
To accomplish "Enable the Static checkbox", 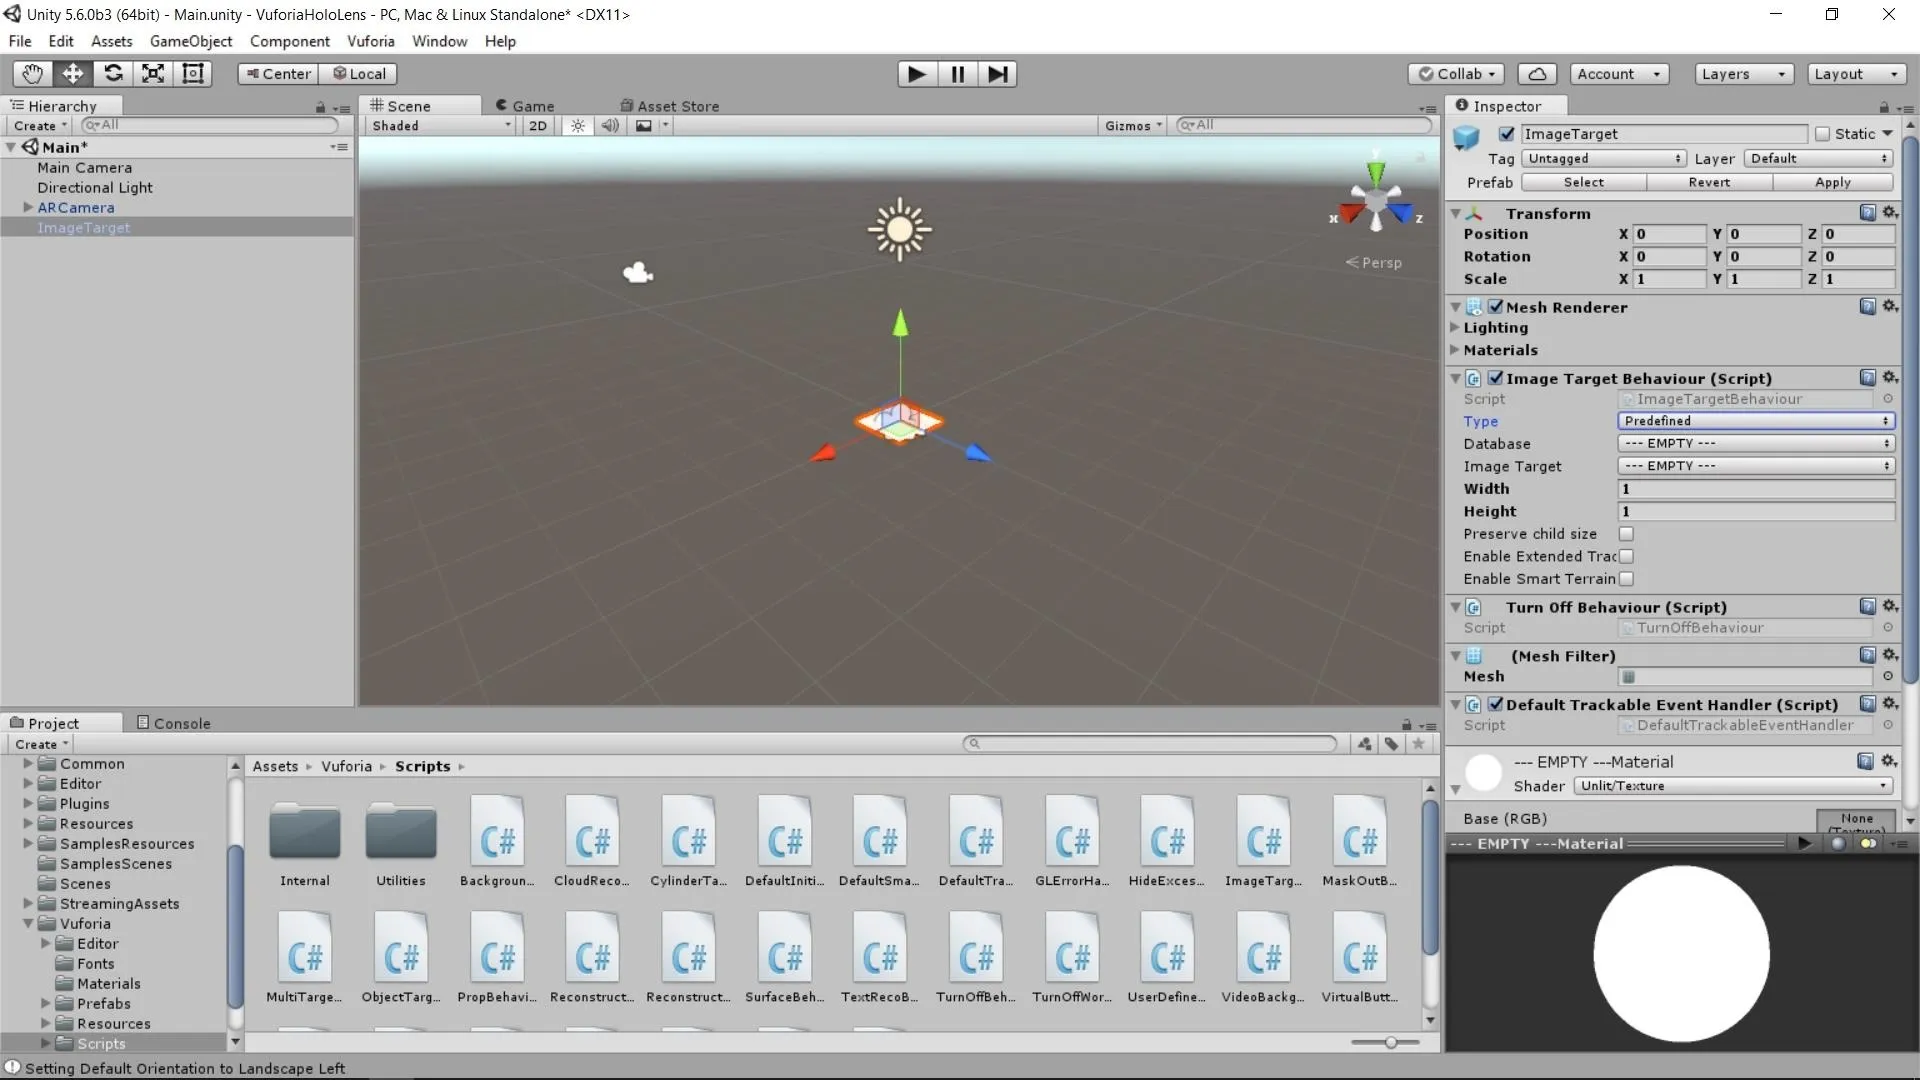I will (1822, 134).
